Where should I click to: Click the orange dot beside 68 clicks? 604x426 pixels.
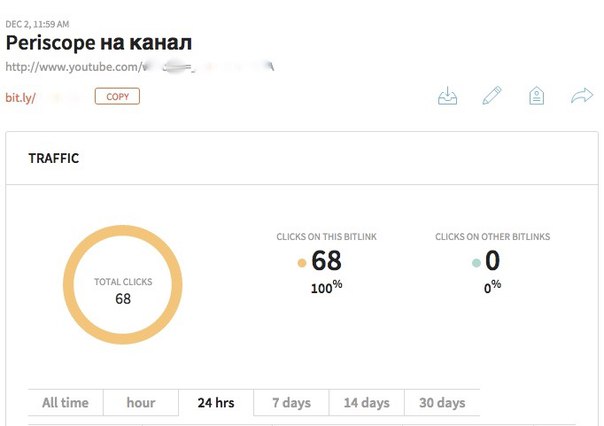tap(302, 263)
